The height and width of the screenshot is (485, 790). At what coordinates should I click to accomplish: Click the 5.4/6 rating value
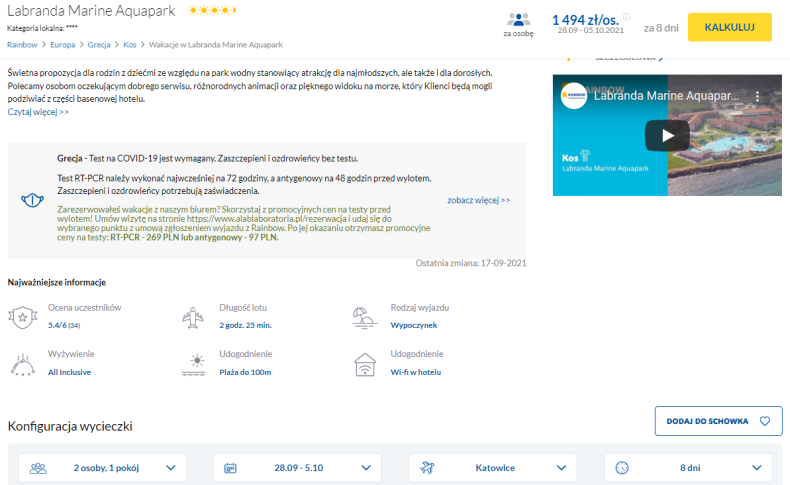point(63,325)
